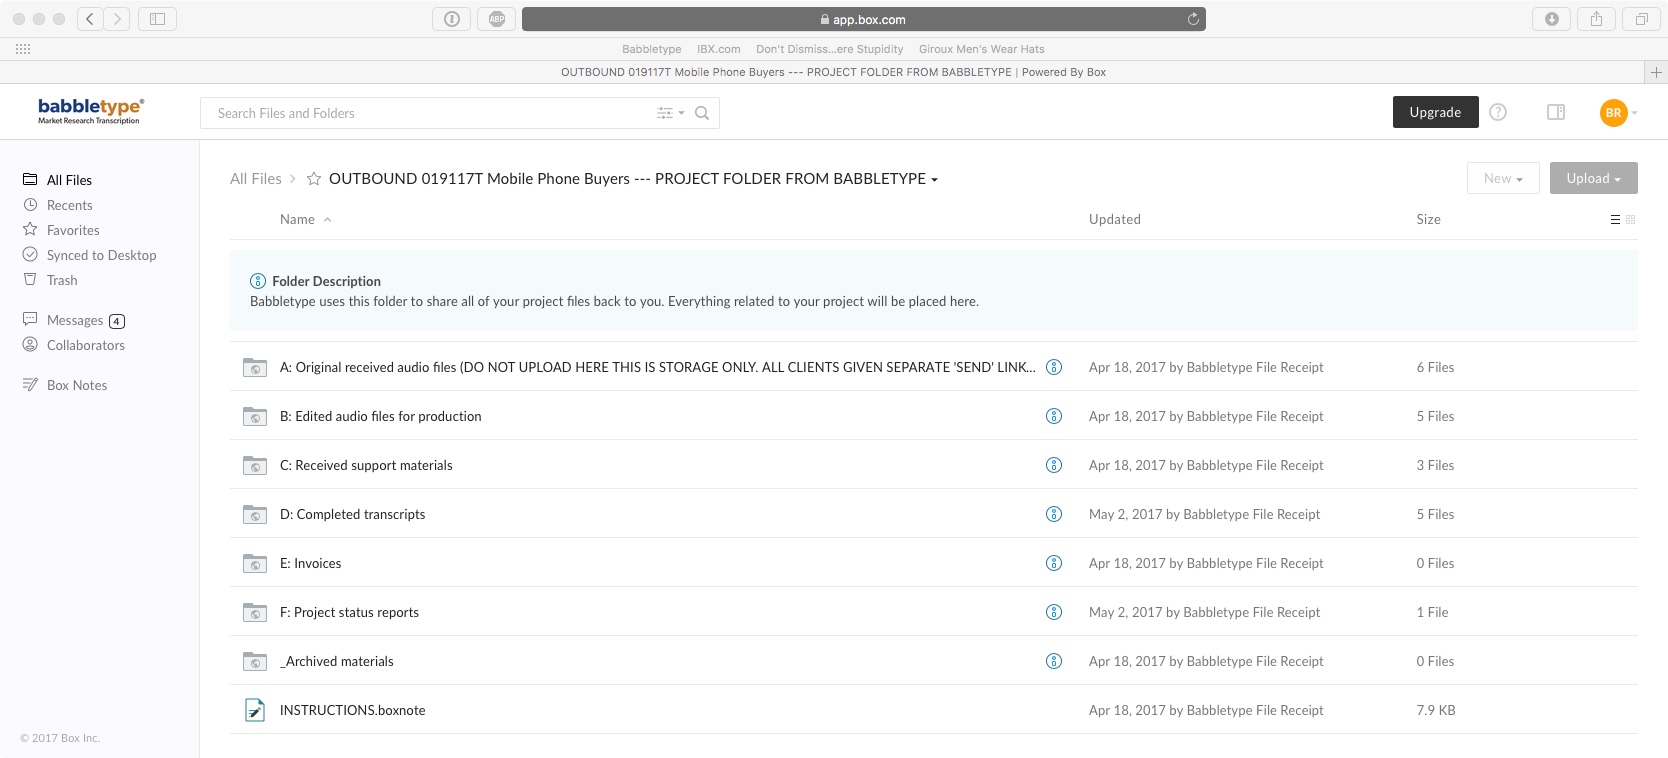Go back with Safari's back arrow
This screenshot has height=758, width=1668.
91,19
